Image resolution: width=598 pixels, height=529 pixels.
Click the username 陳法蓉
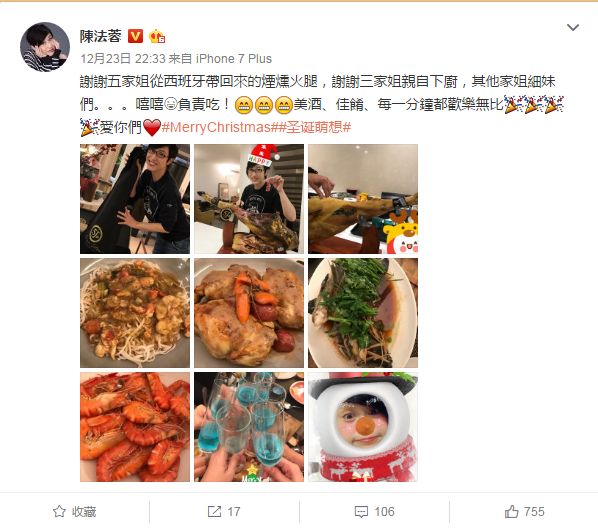point(101,36)
